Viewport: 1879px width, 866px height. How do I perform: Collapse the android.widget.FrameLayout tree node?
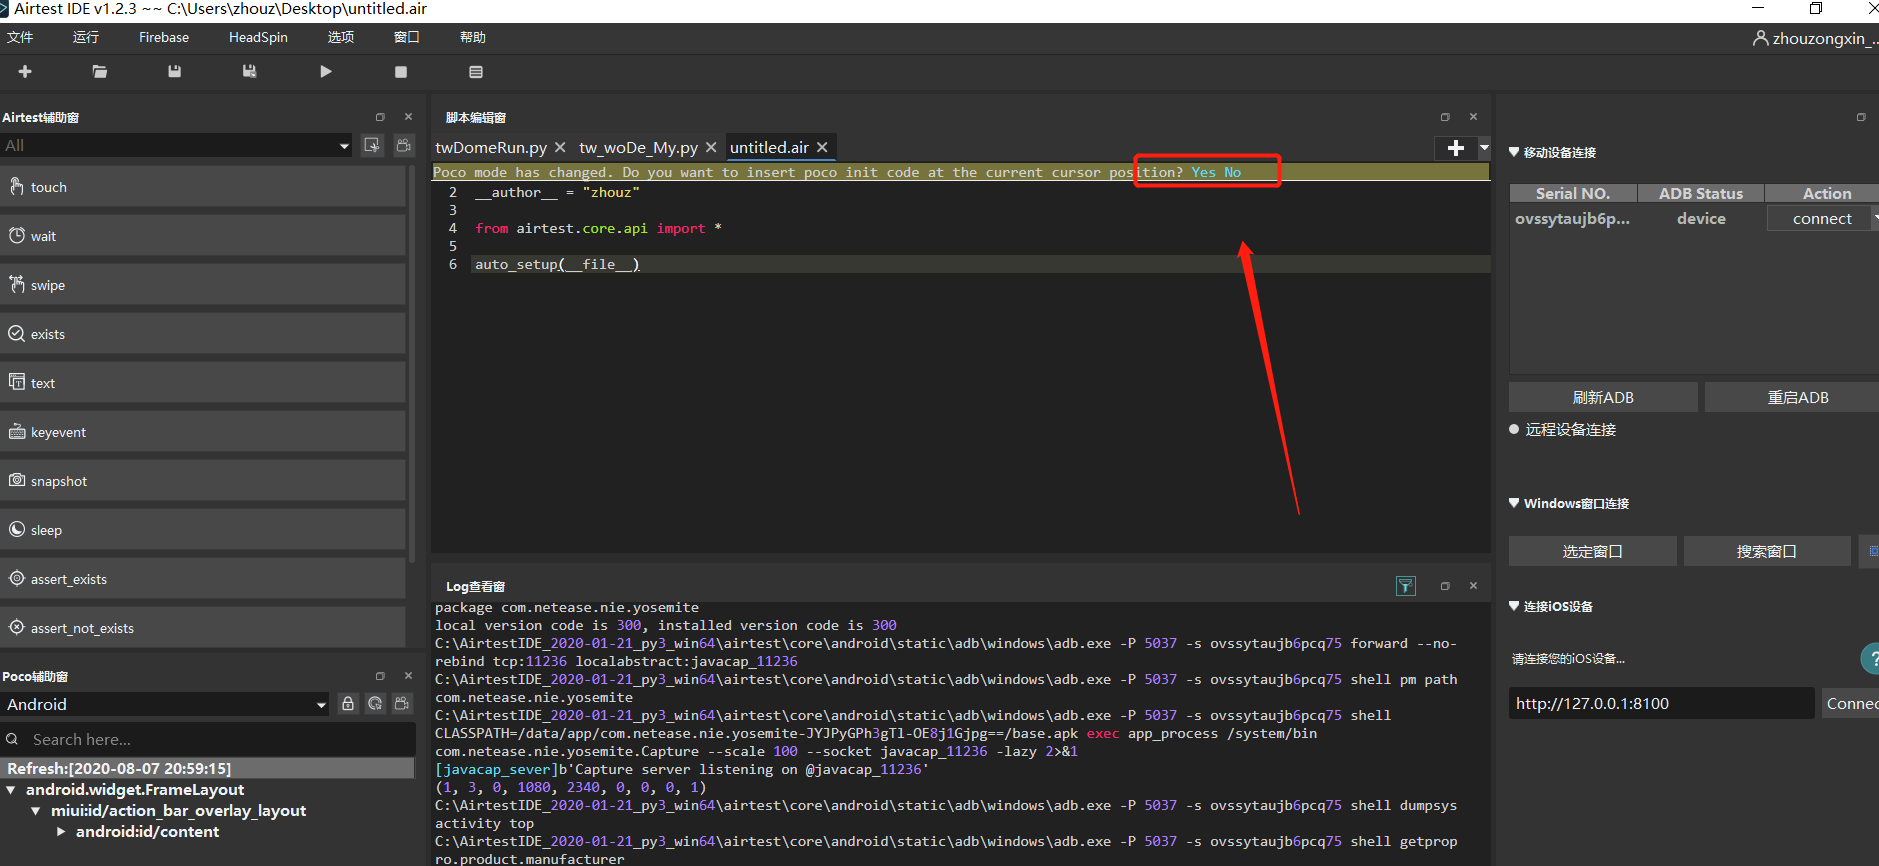click(11, 790)
